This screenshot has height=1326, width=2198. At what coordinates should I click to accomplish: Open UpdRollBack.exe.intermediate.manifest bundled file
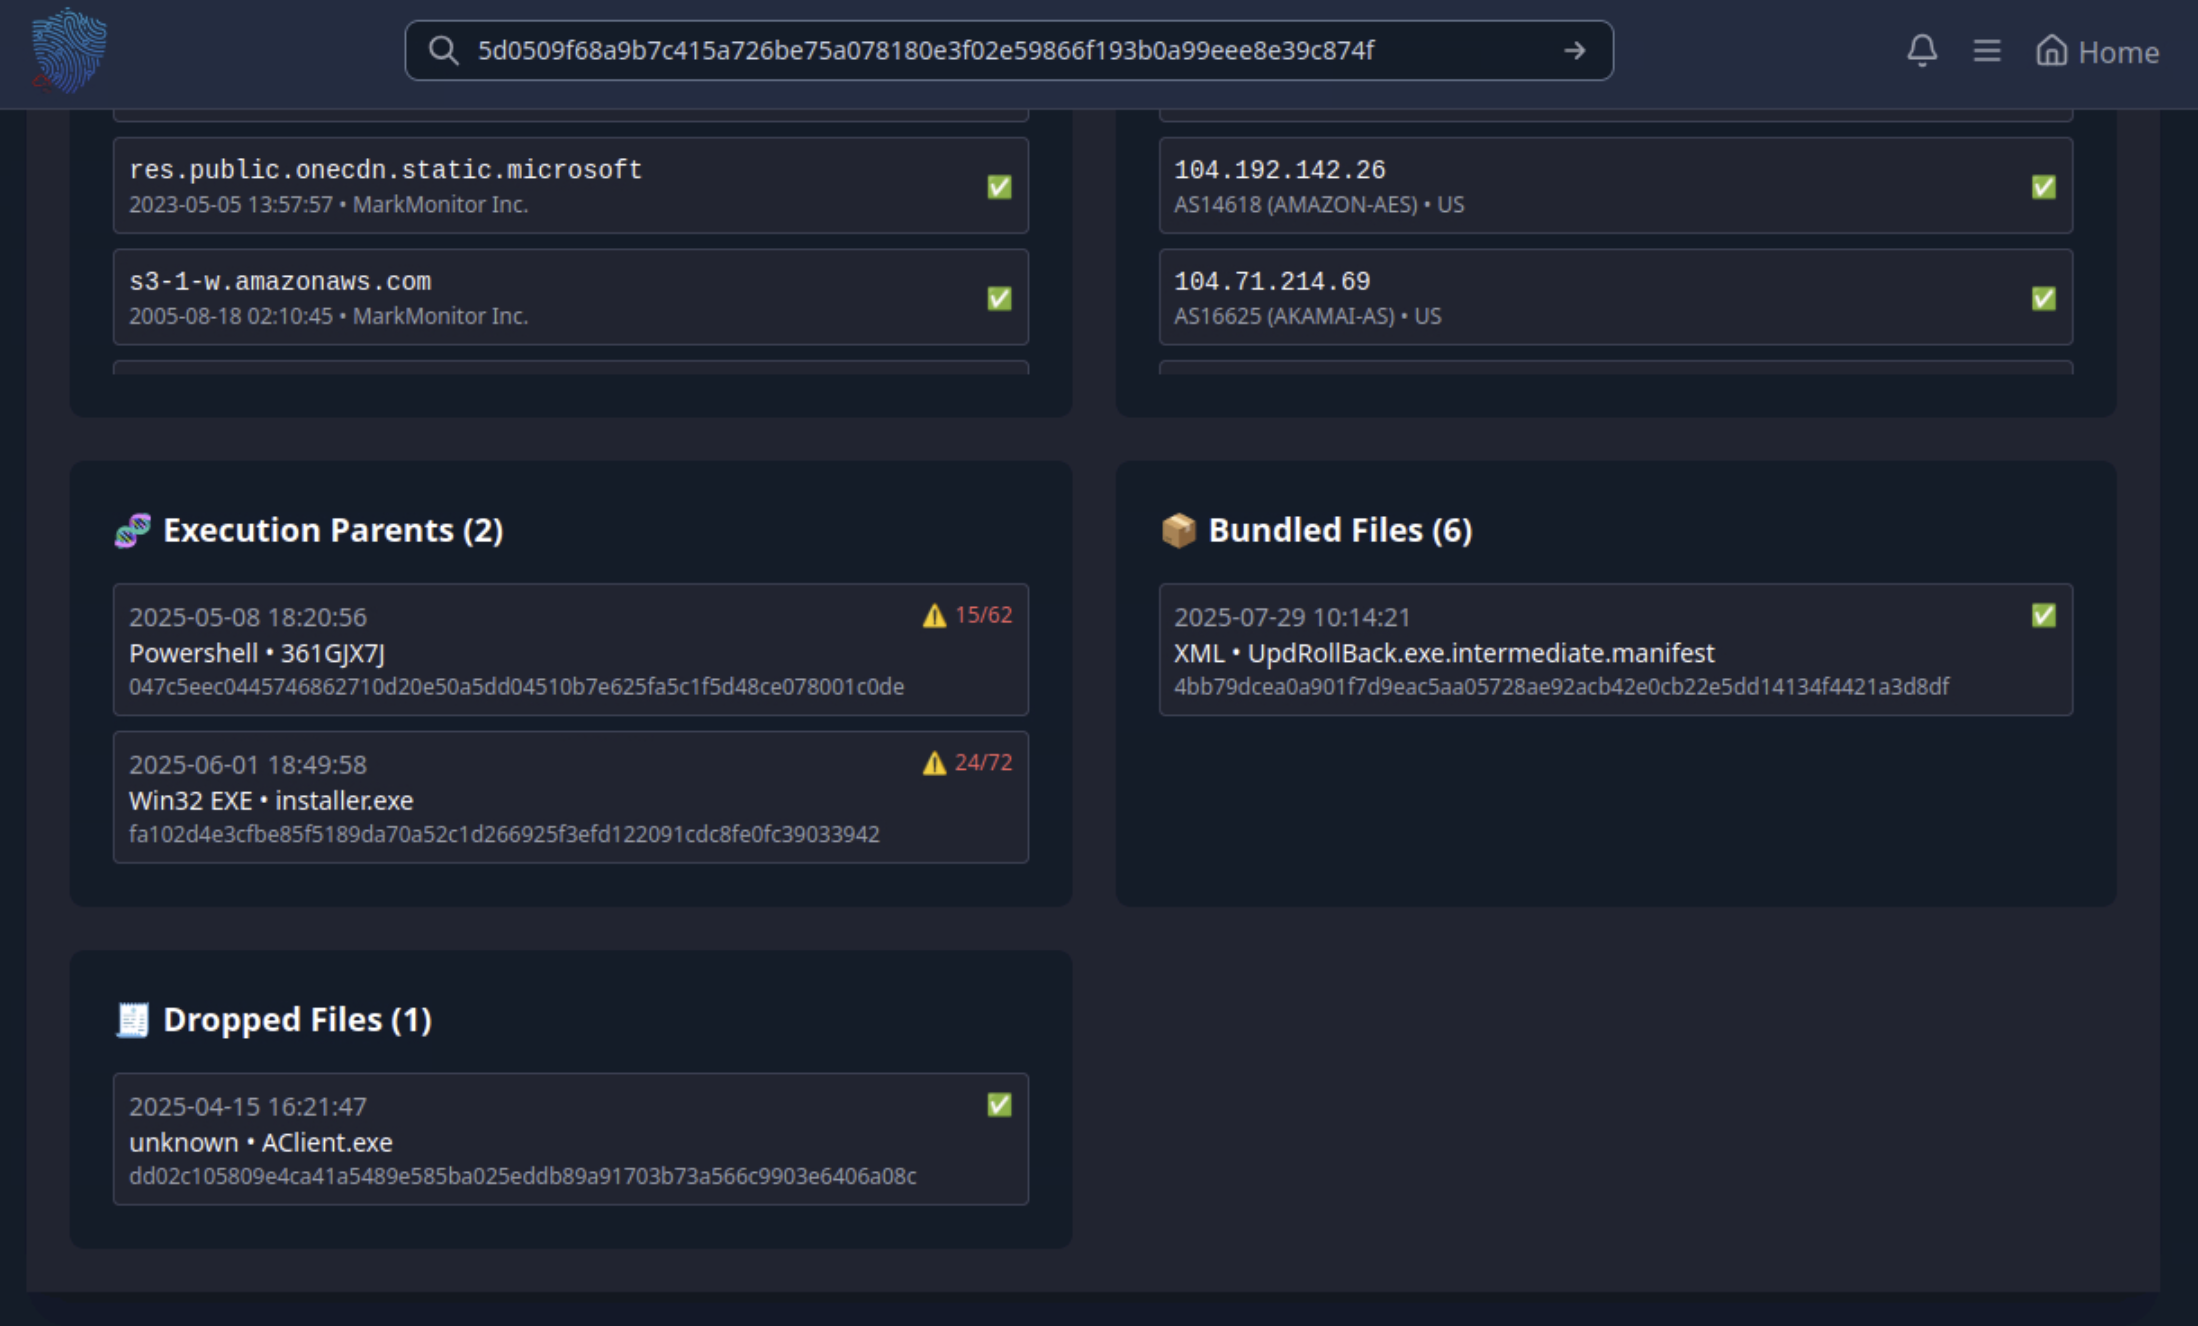click(1615, 650)
